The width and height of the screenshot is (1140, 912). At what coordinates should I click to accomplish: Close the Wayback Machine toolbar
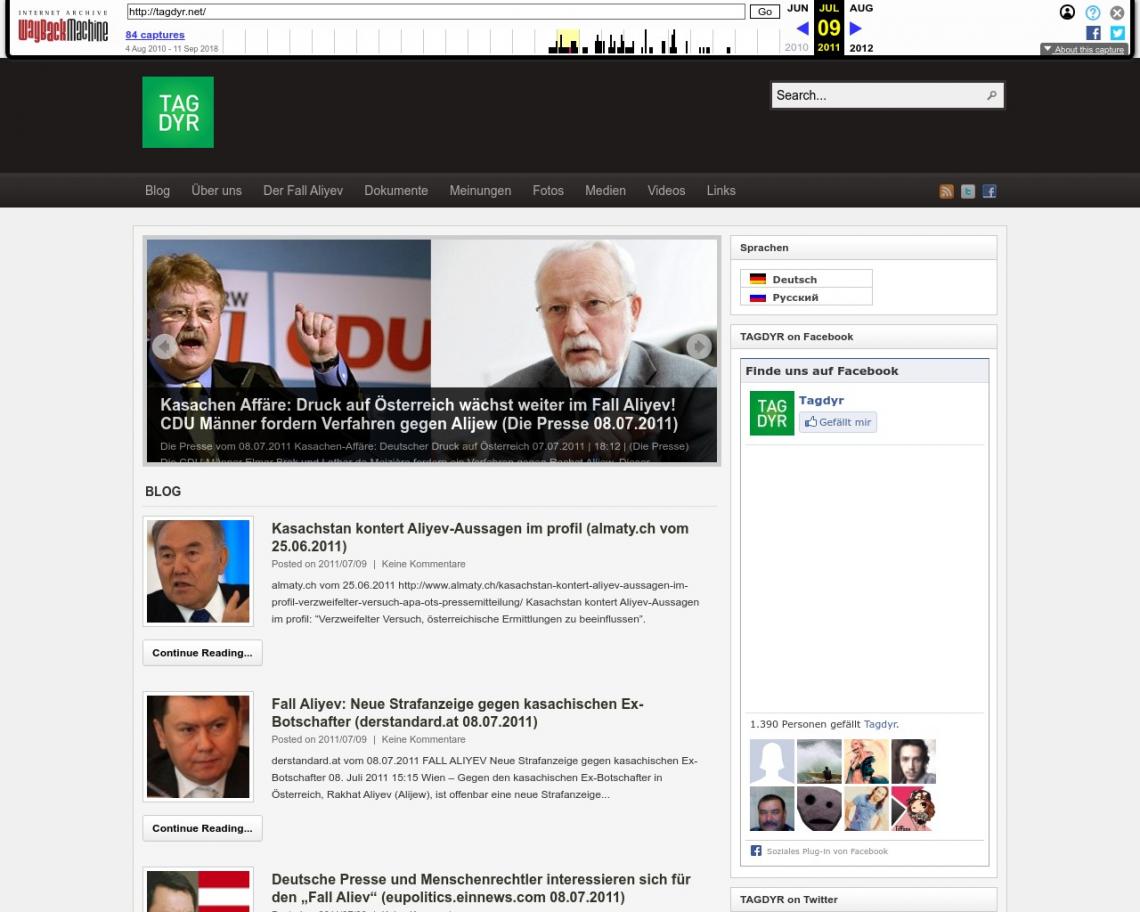click(x=1117, y=12)
